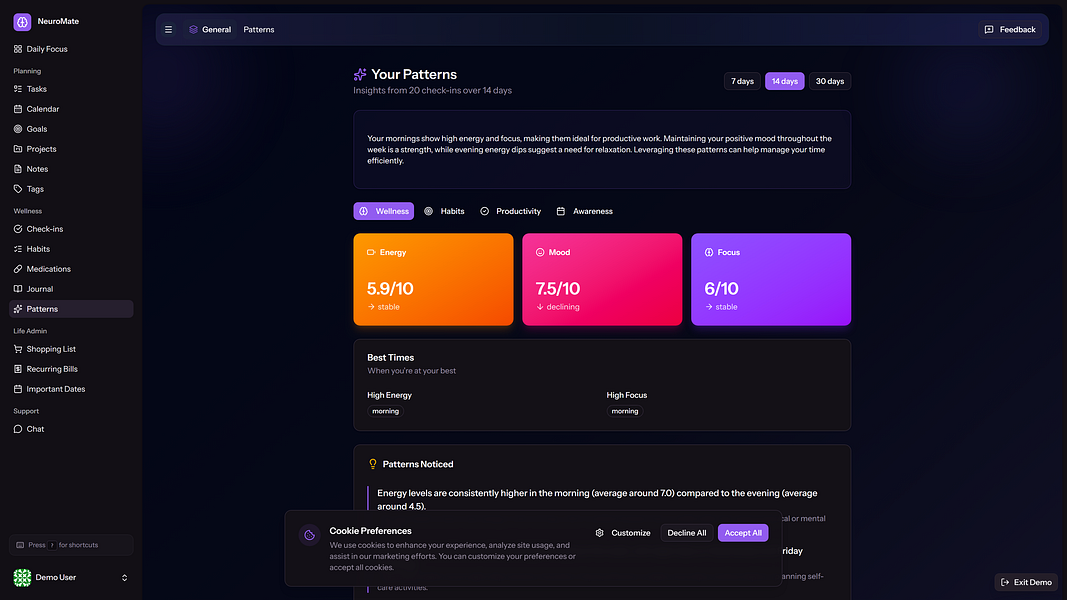Click the 'Your Patterns' heading

click(414, 74)
